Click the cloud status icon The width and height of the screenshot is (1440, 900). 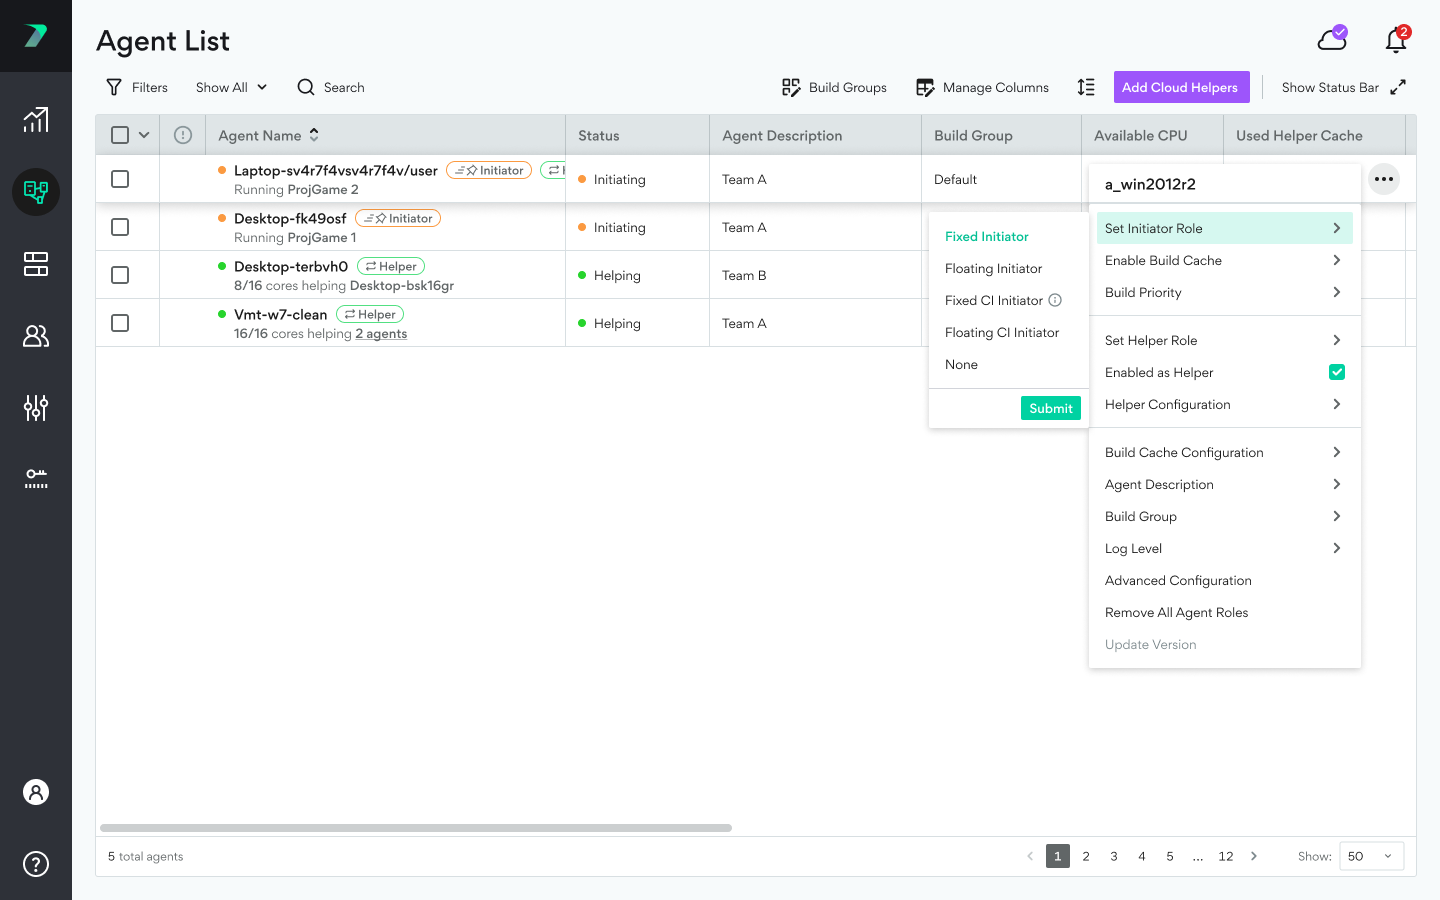[1332, 39]
